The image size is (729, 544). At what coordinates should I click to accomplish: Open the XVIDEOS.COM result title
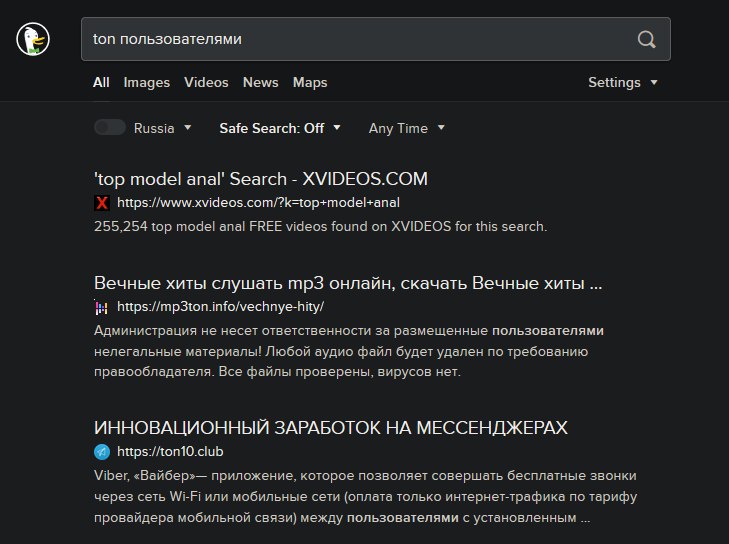point(260,179)
